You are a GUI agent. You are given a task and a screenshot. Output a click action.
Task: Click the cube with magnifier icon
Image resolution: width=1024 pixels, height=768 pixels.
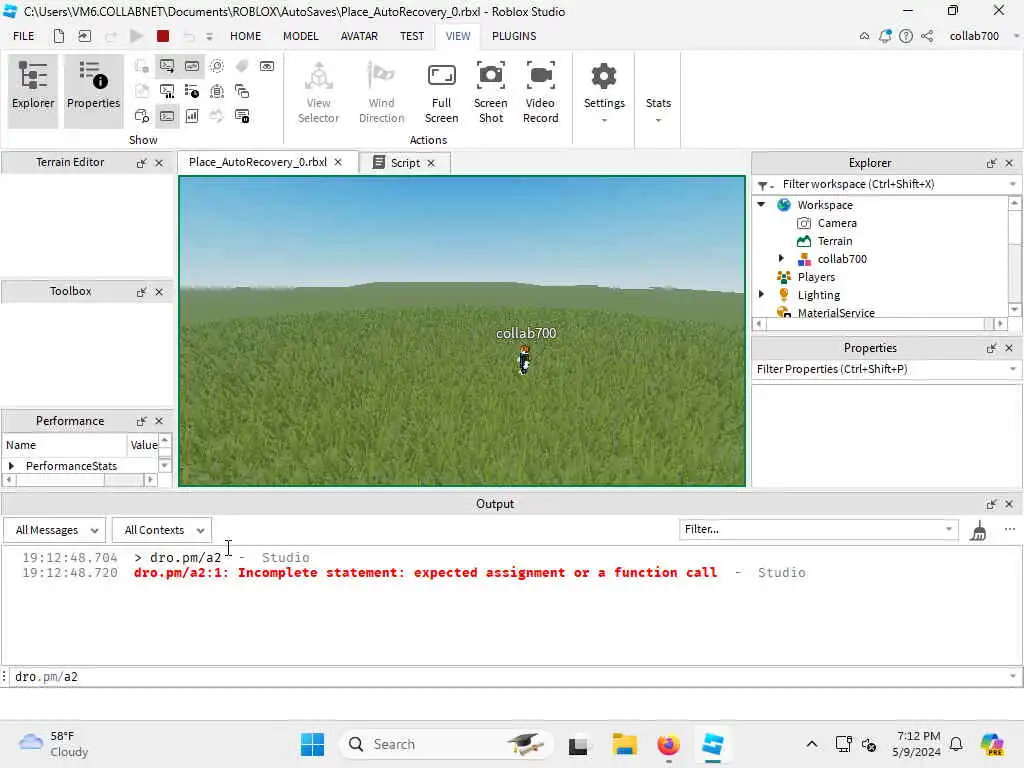pos(142,116)
